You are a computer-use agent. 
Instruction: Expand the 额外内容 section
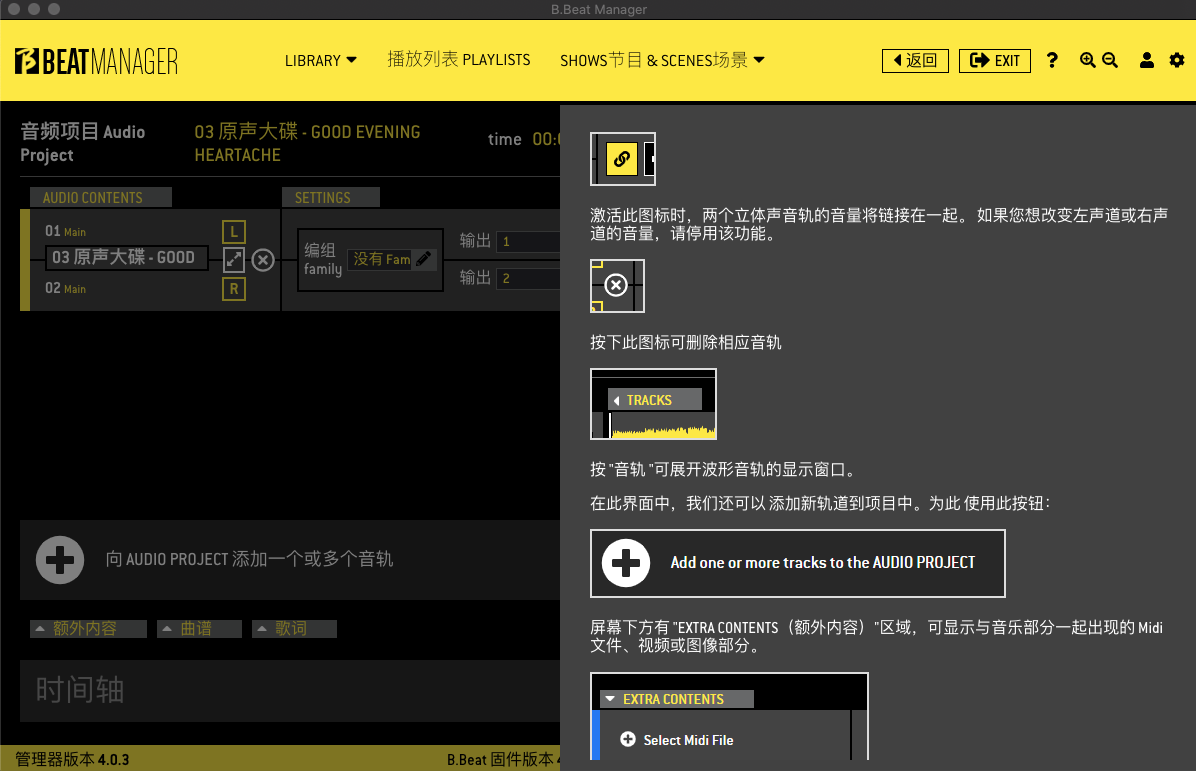(88, 628)
